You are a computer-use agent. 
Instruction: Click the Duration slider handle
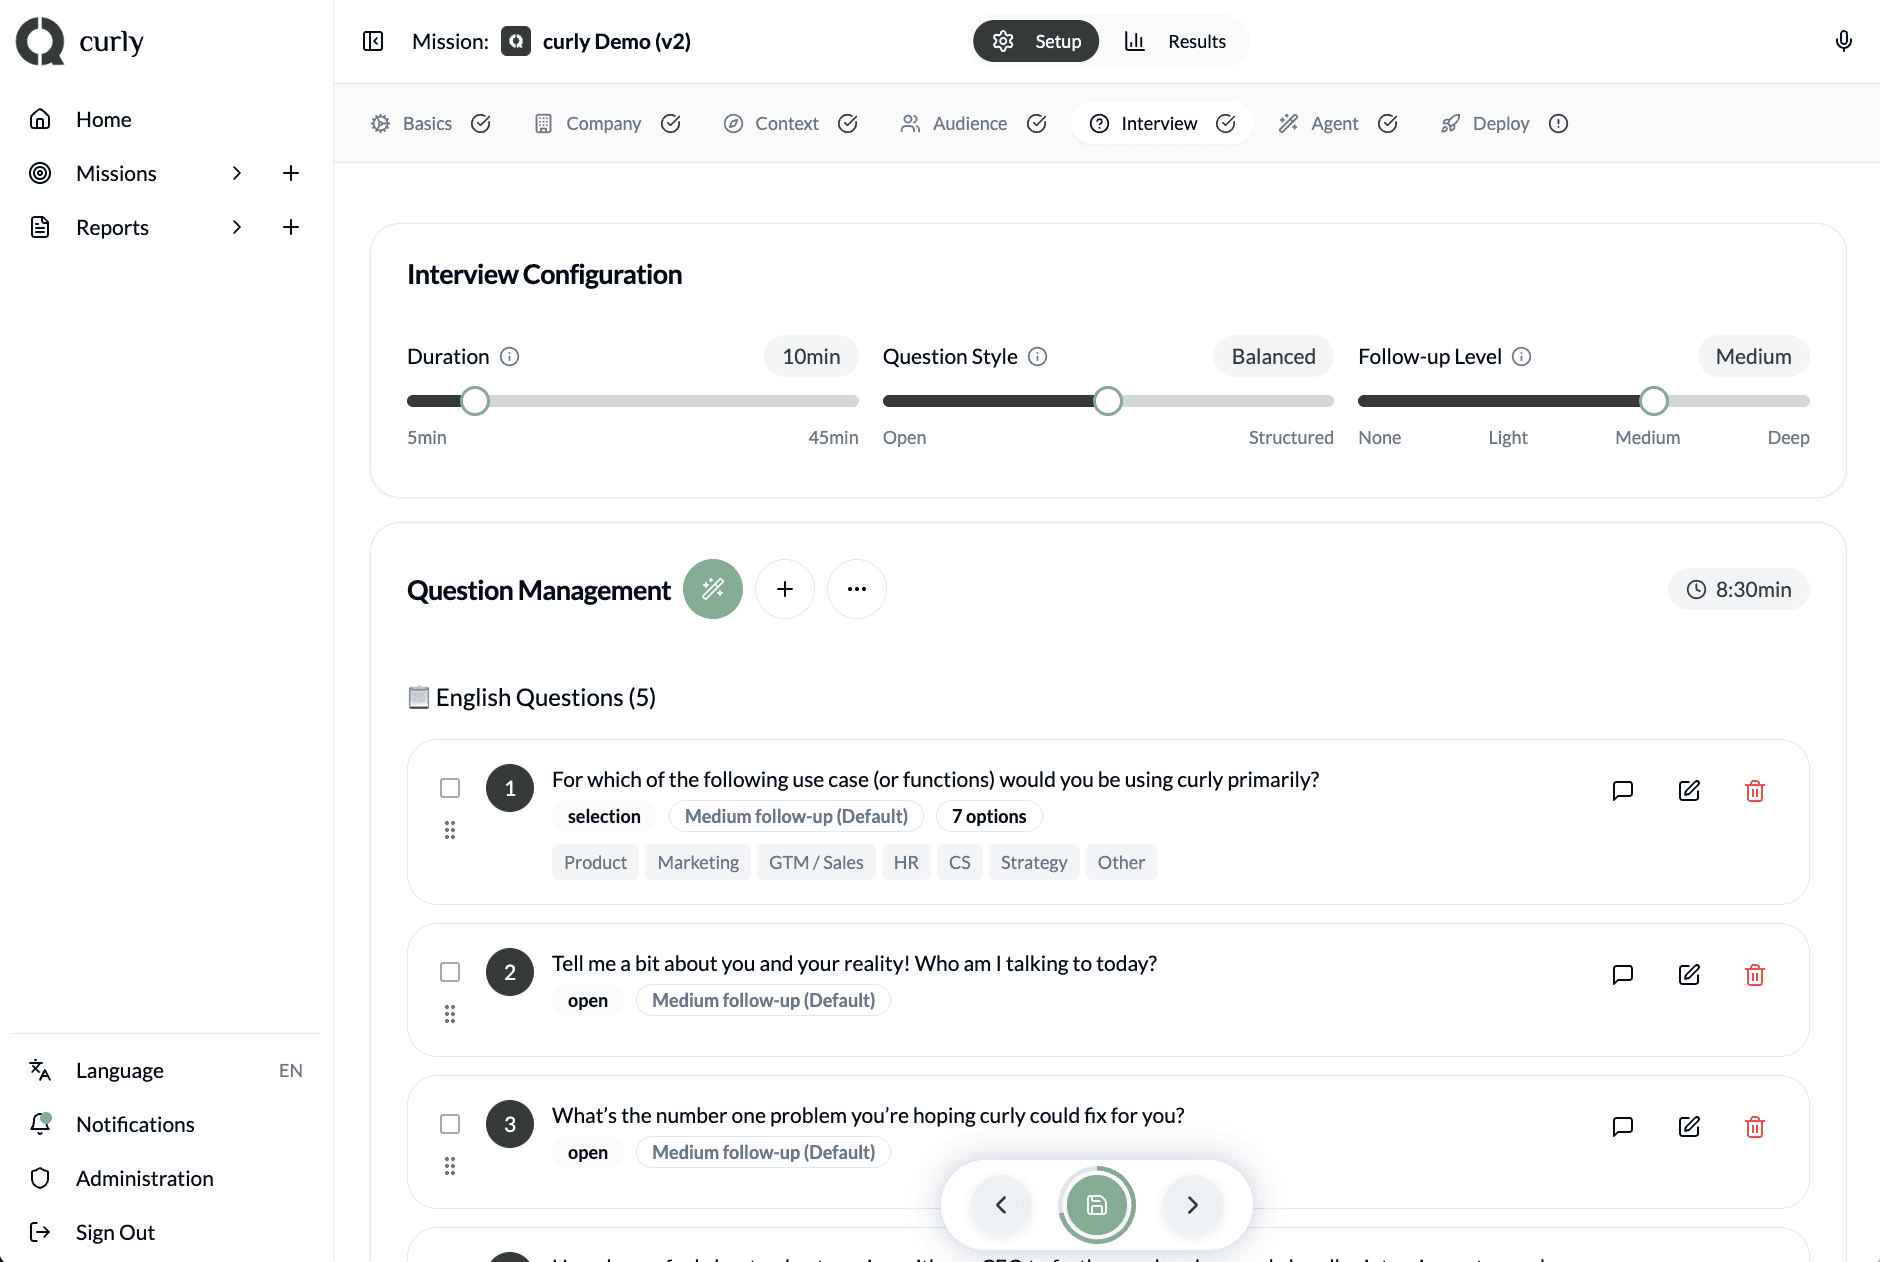pos(475,401)
